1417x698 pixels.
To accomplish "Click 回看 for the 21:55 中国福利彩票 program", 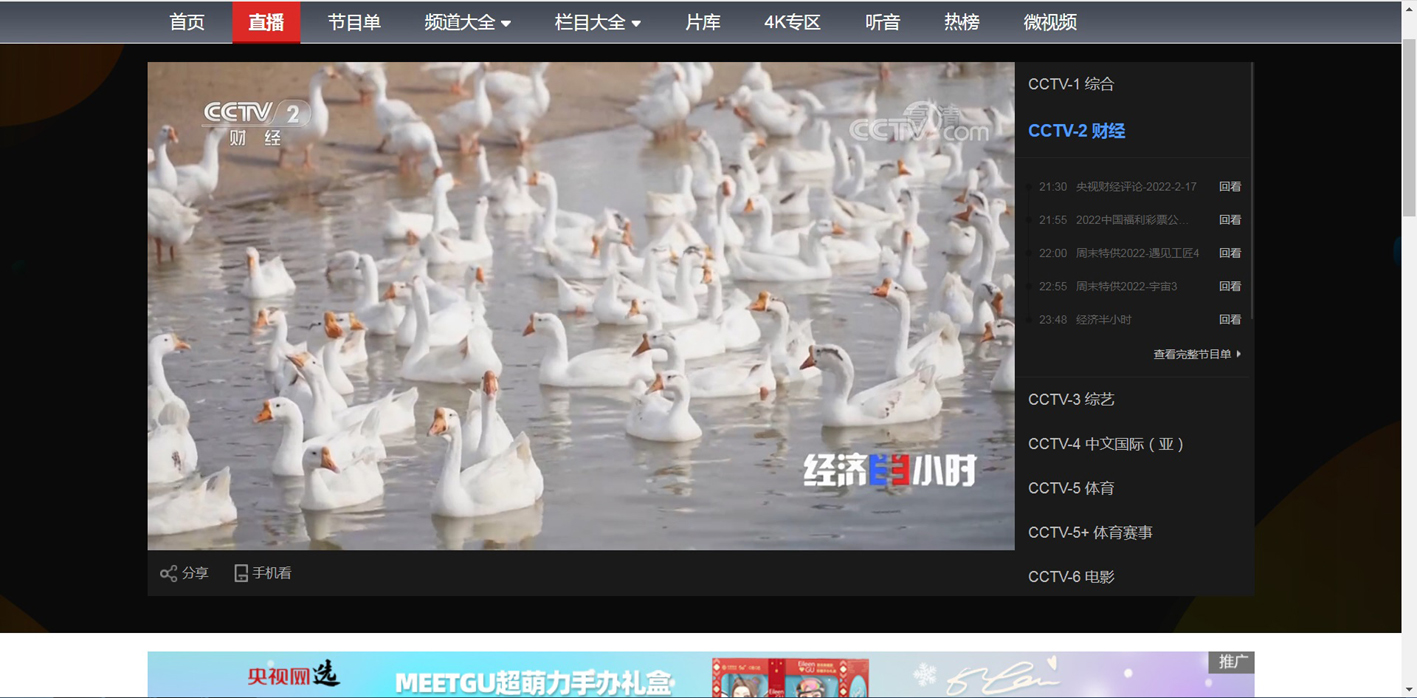I will 1230,220.
